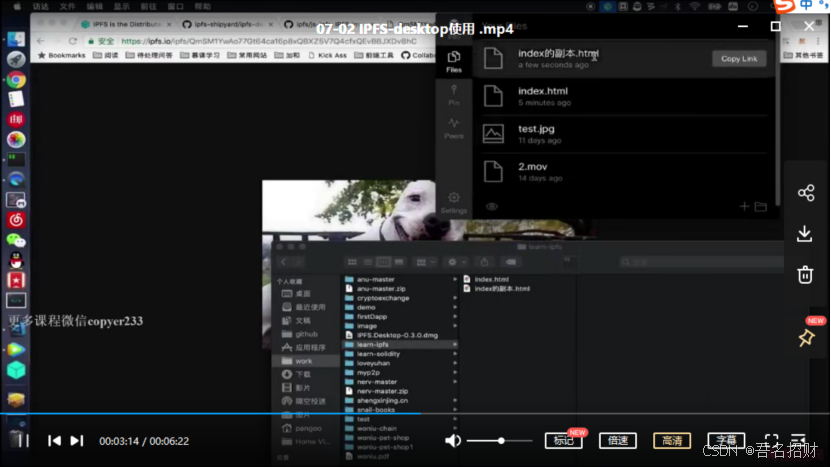Open the 编辑 menu in the macOS menu bar
The width and height of the screenshot is (831, 467).
click(94, 6)
